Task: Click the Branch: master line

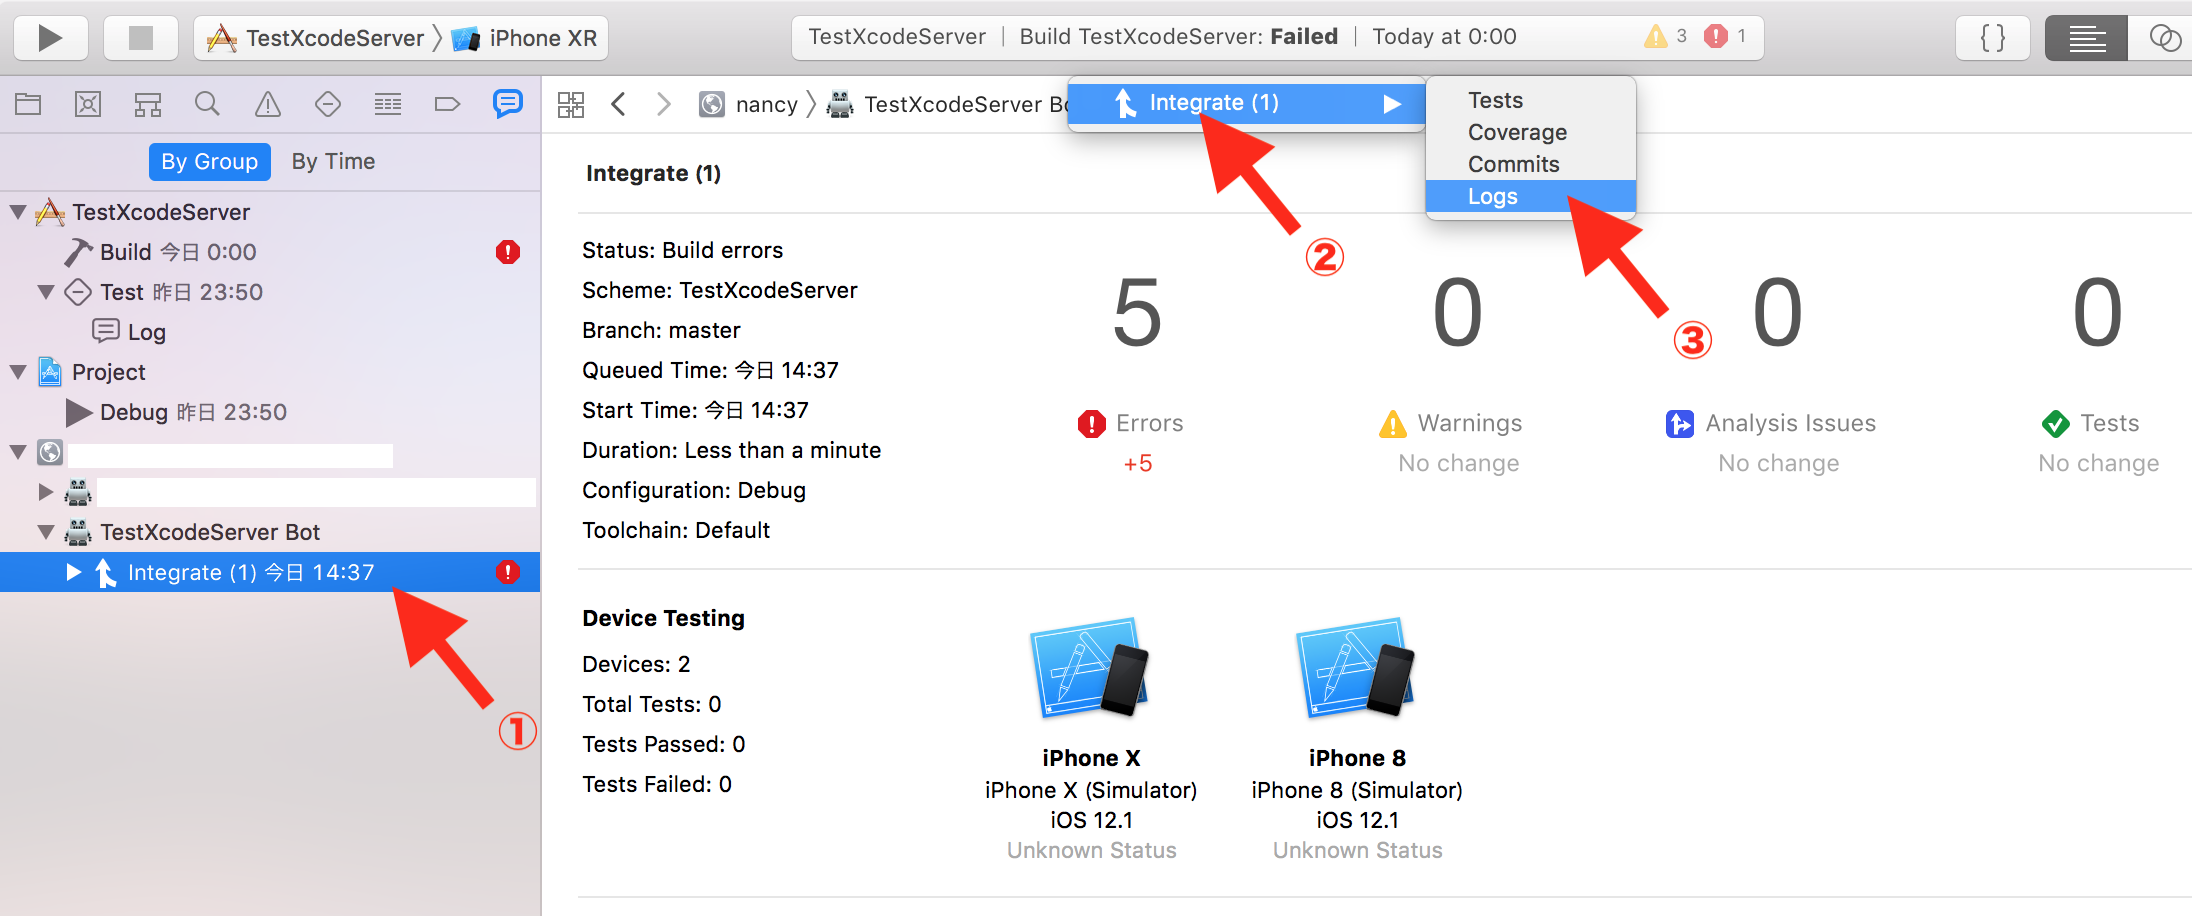Action: click(x=661, y=330)
